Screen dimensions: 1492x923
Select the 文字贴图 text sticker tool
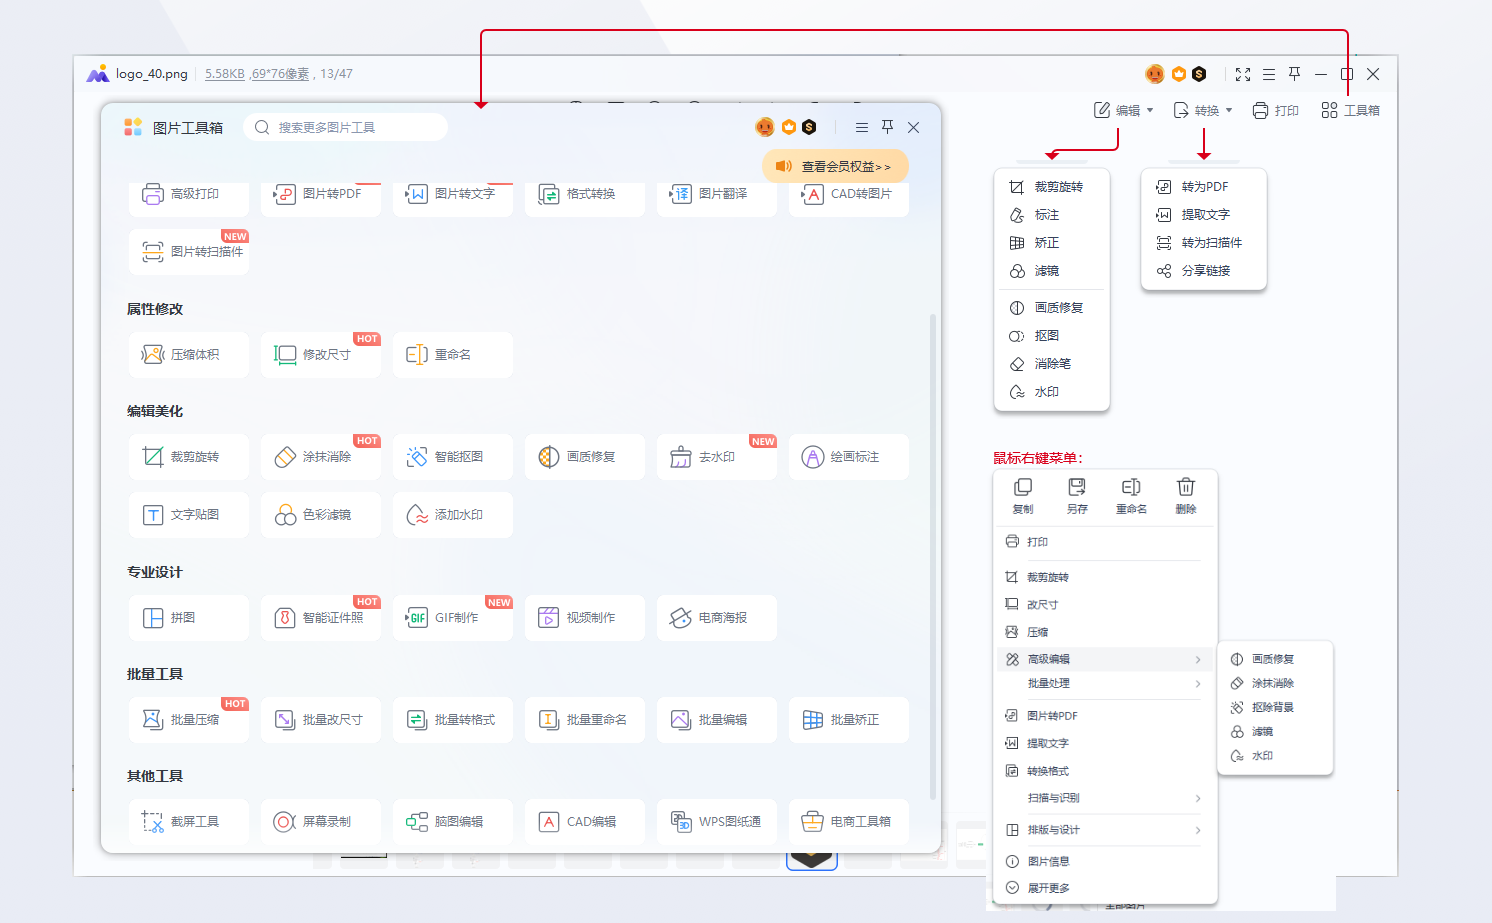(x=188, y=515)
